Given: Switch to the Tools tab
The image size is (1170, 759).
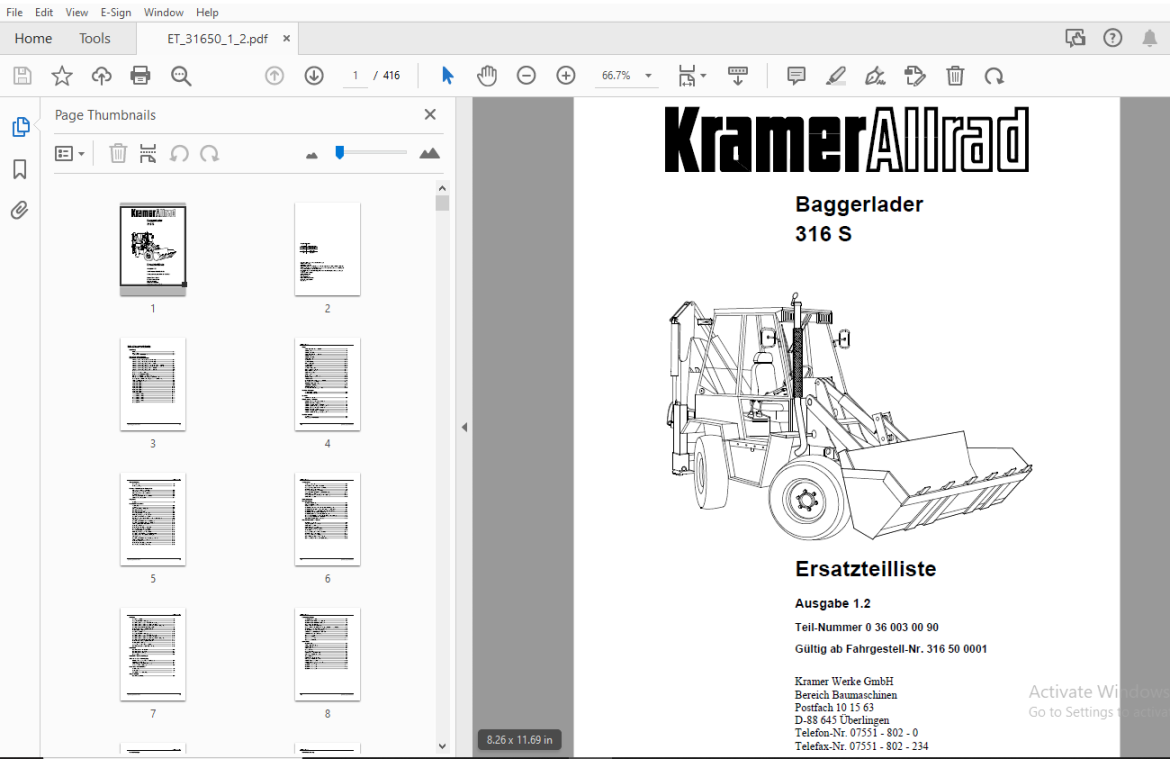Looking at the screenshot, I should coord(95,38).
